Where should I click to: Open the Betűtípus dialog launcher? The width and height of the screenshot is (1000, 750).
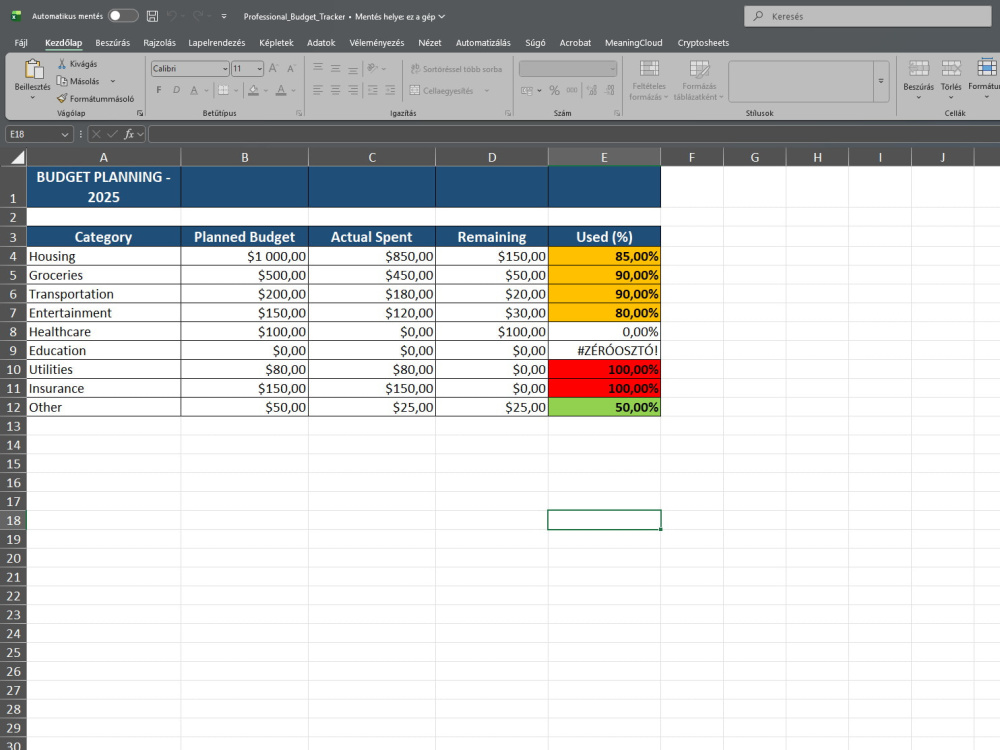299,113
